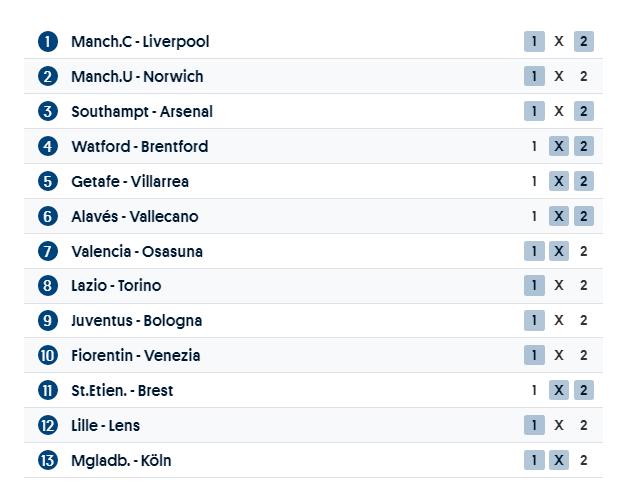Open the Juventus - Bologna match row
This screenshot has width=631, height=484.
tap(137, 321)
